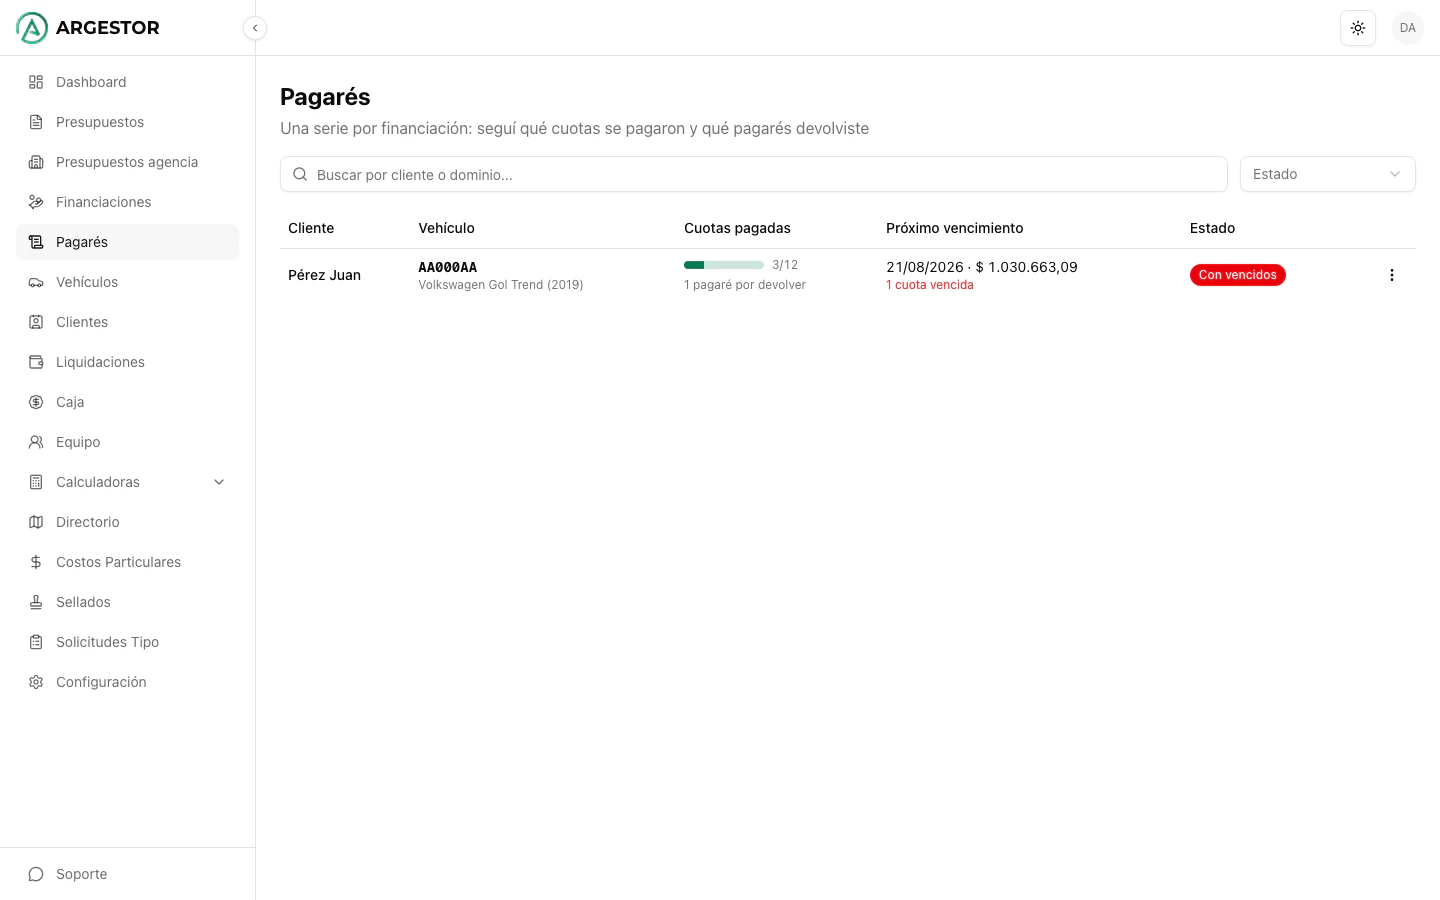This screenshot has height=900, width=1440.
Task: Click the Presupuestos agencia building icon
Action: 36,162
